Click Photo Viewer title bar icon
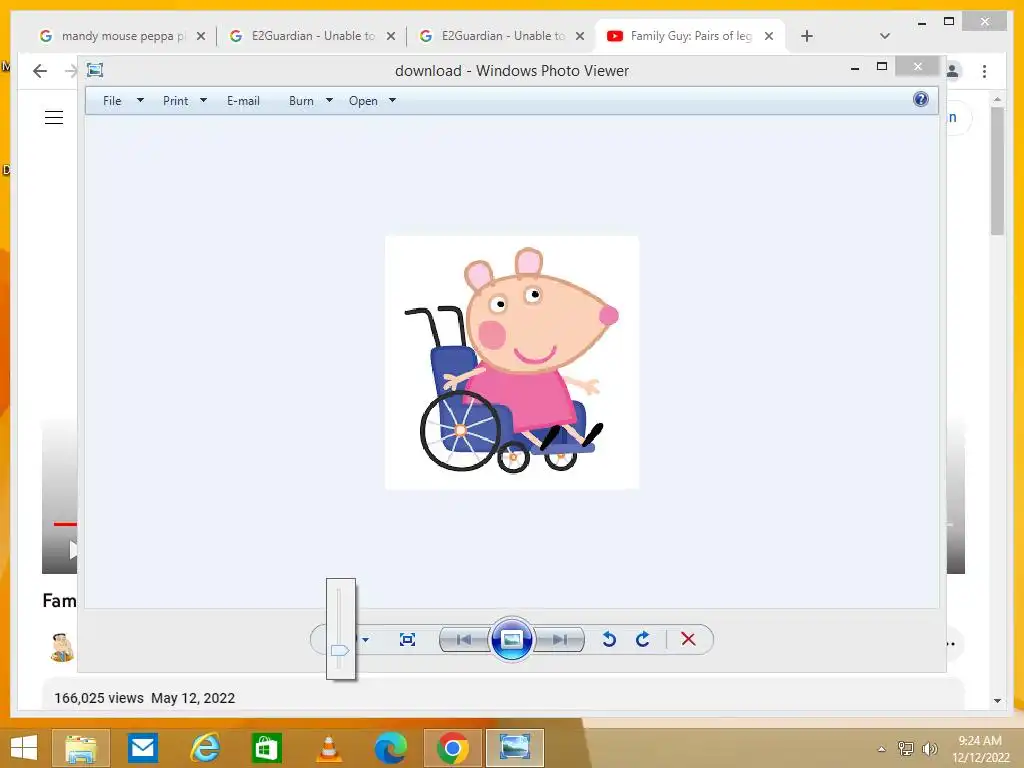This screenshot has width=1024, height=768. coord(95,70)
